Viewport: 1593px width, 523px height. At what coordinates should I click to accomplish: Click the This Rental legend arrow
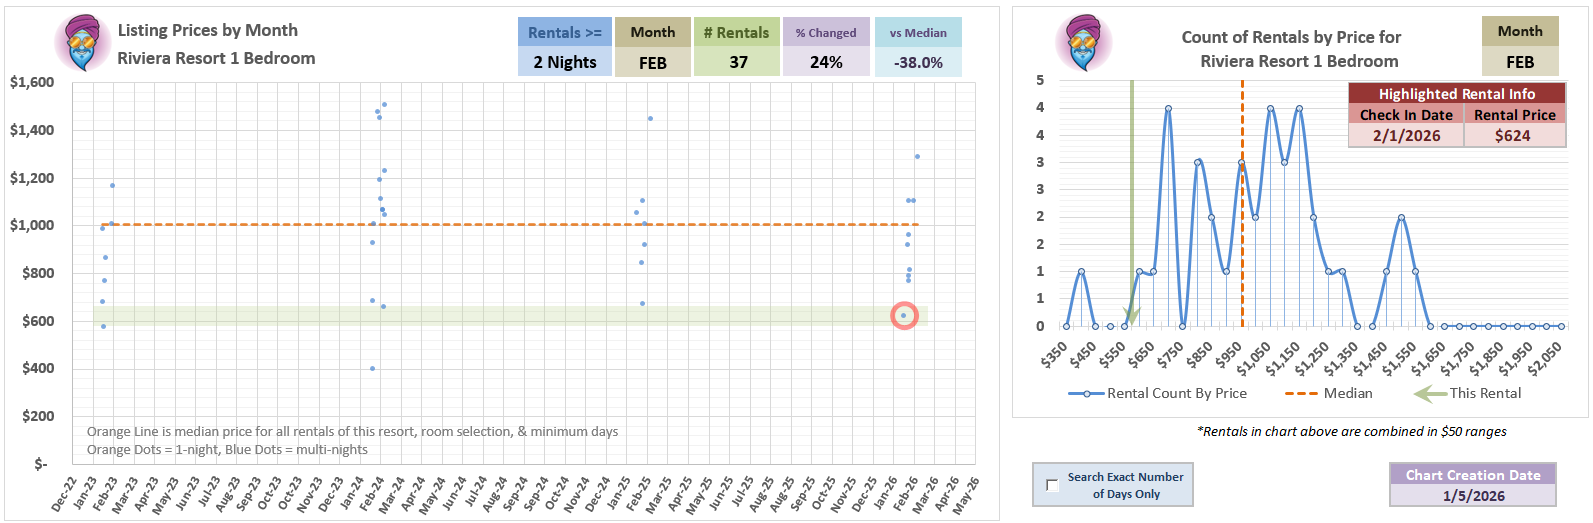(x=1429, y=394)
